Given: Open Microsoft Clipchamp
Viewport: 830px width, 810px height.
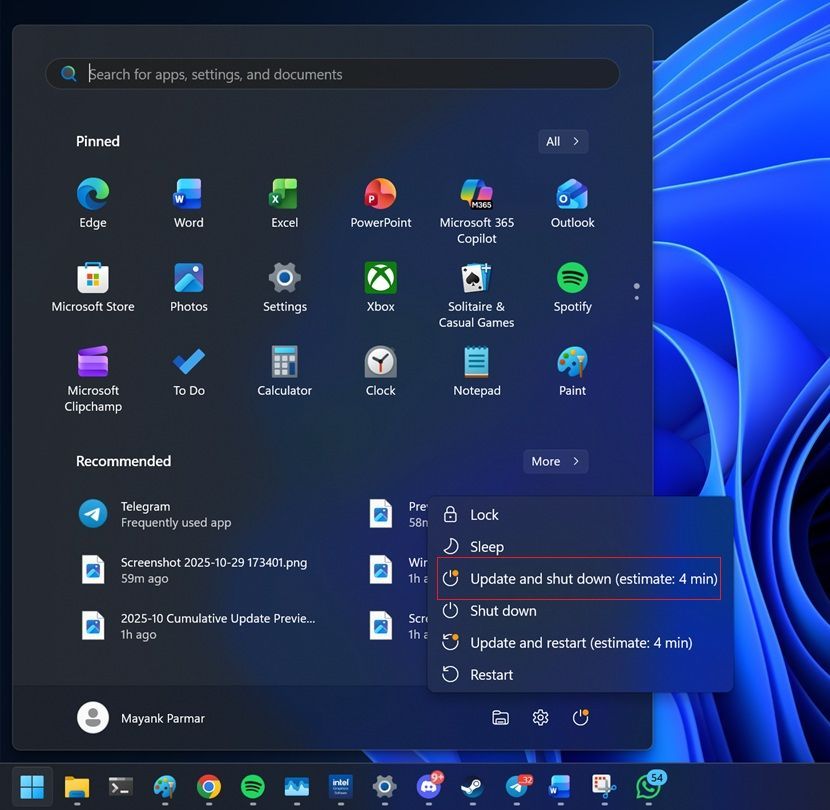Looking at the screenshot, I should [x=92, y=361].
